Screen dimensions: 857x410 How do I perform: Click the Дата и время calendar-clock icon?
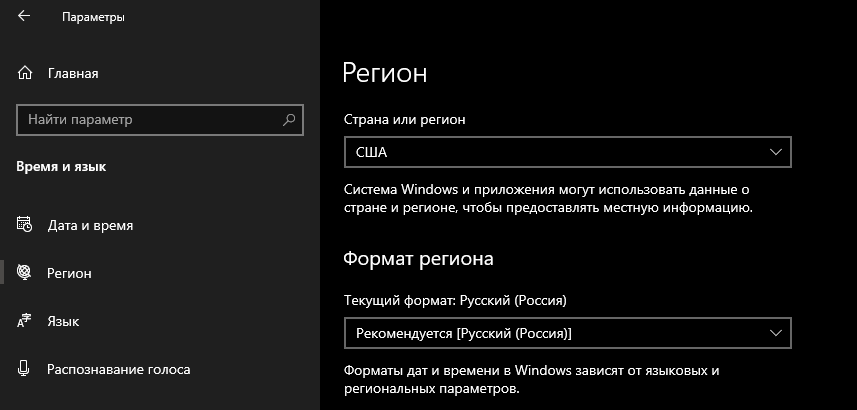pos(26,225)
